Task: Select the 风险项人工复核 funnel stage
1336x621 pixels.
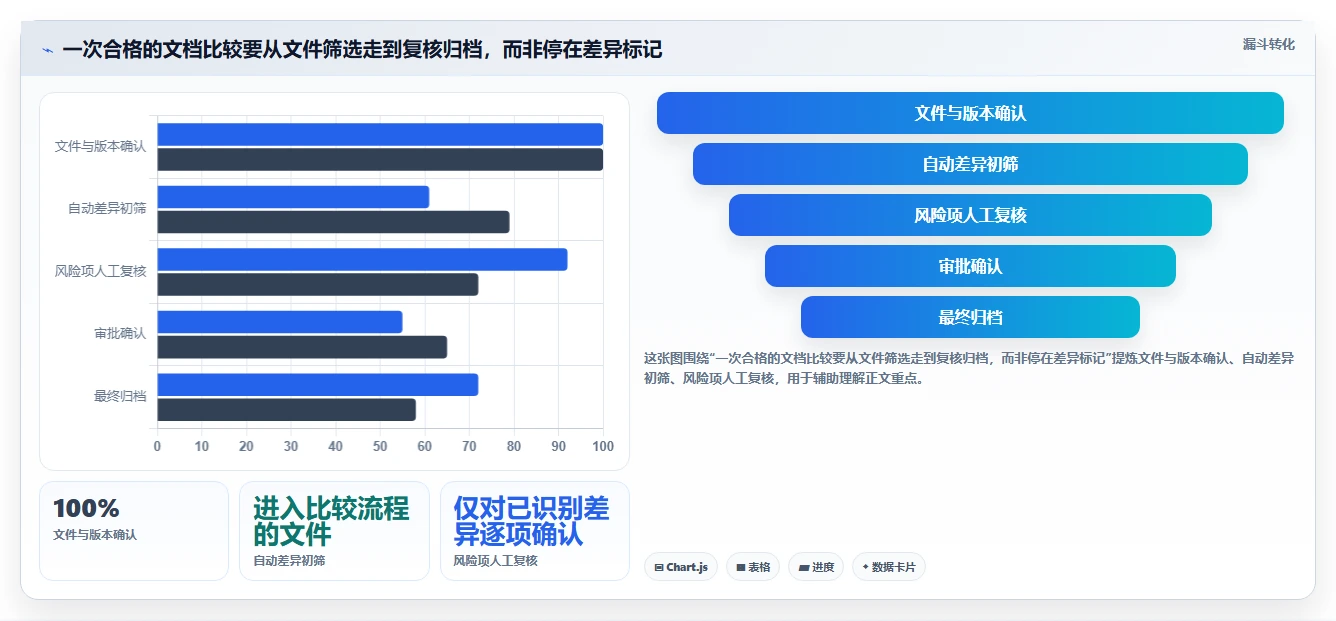Action: tap(970, 215)
